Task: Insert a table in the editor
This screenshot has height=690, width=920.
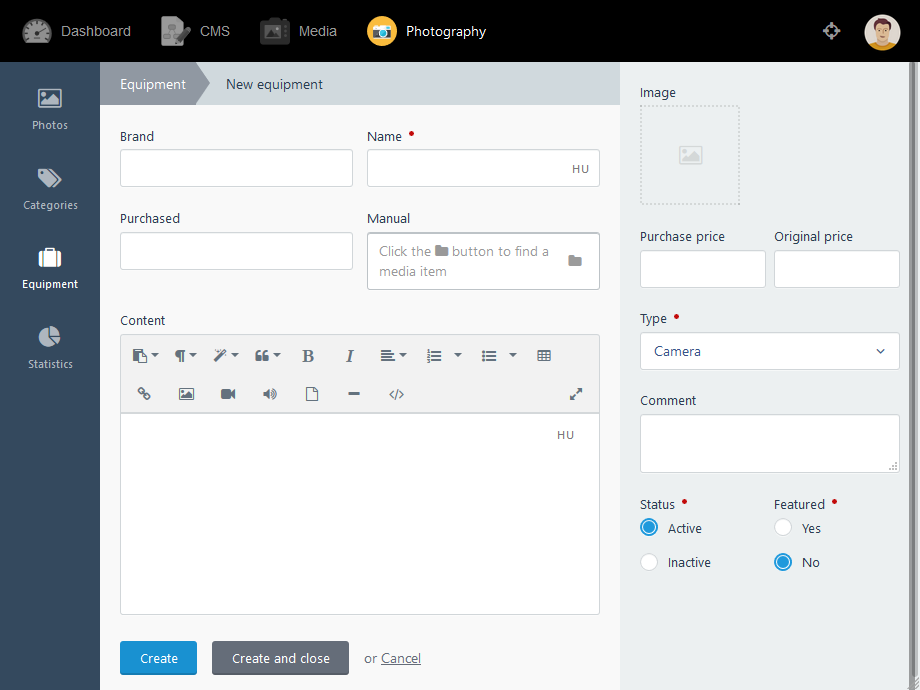Action: point(544,356)
